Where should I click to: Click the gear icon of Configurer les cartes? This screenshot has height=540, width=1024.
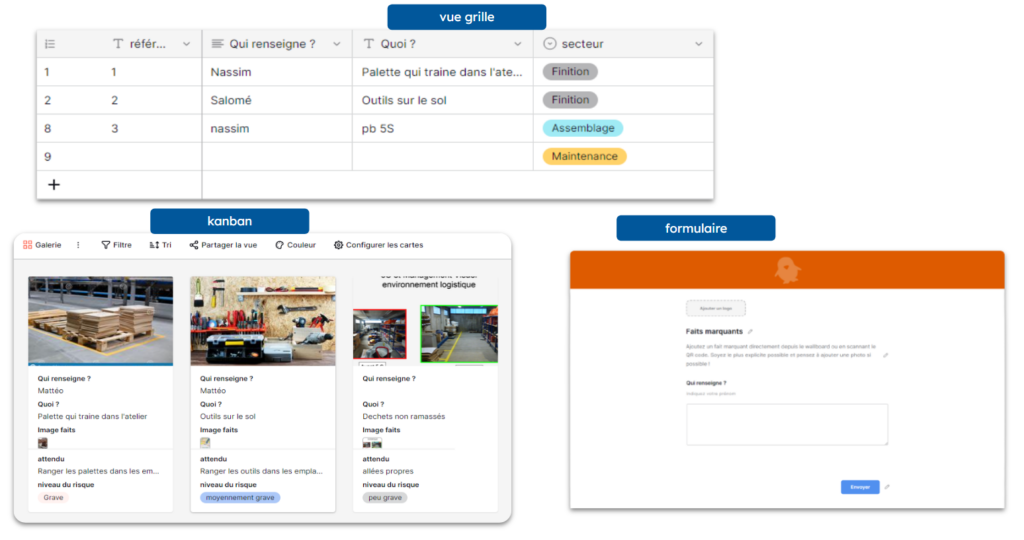click(338, 245)
